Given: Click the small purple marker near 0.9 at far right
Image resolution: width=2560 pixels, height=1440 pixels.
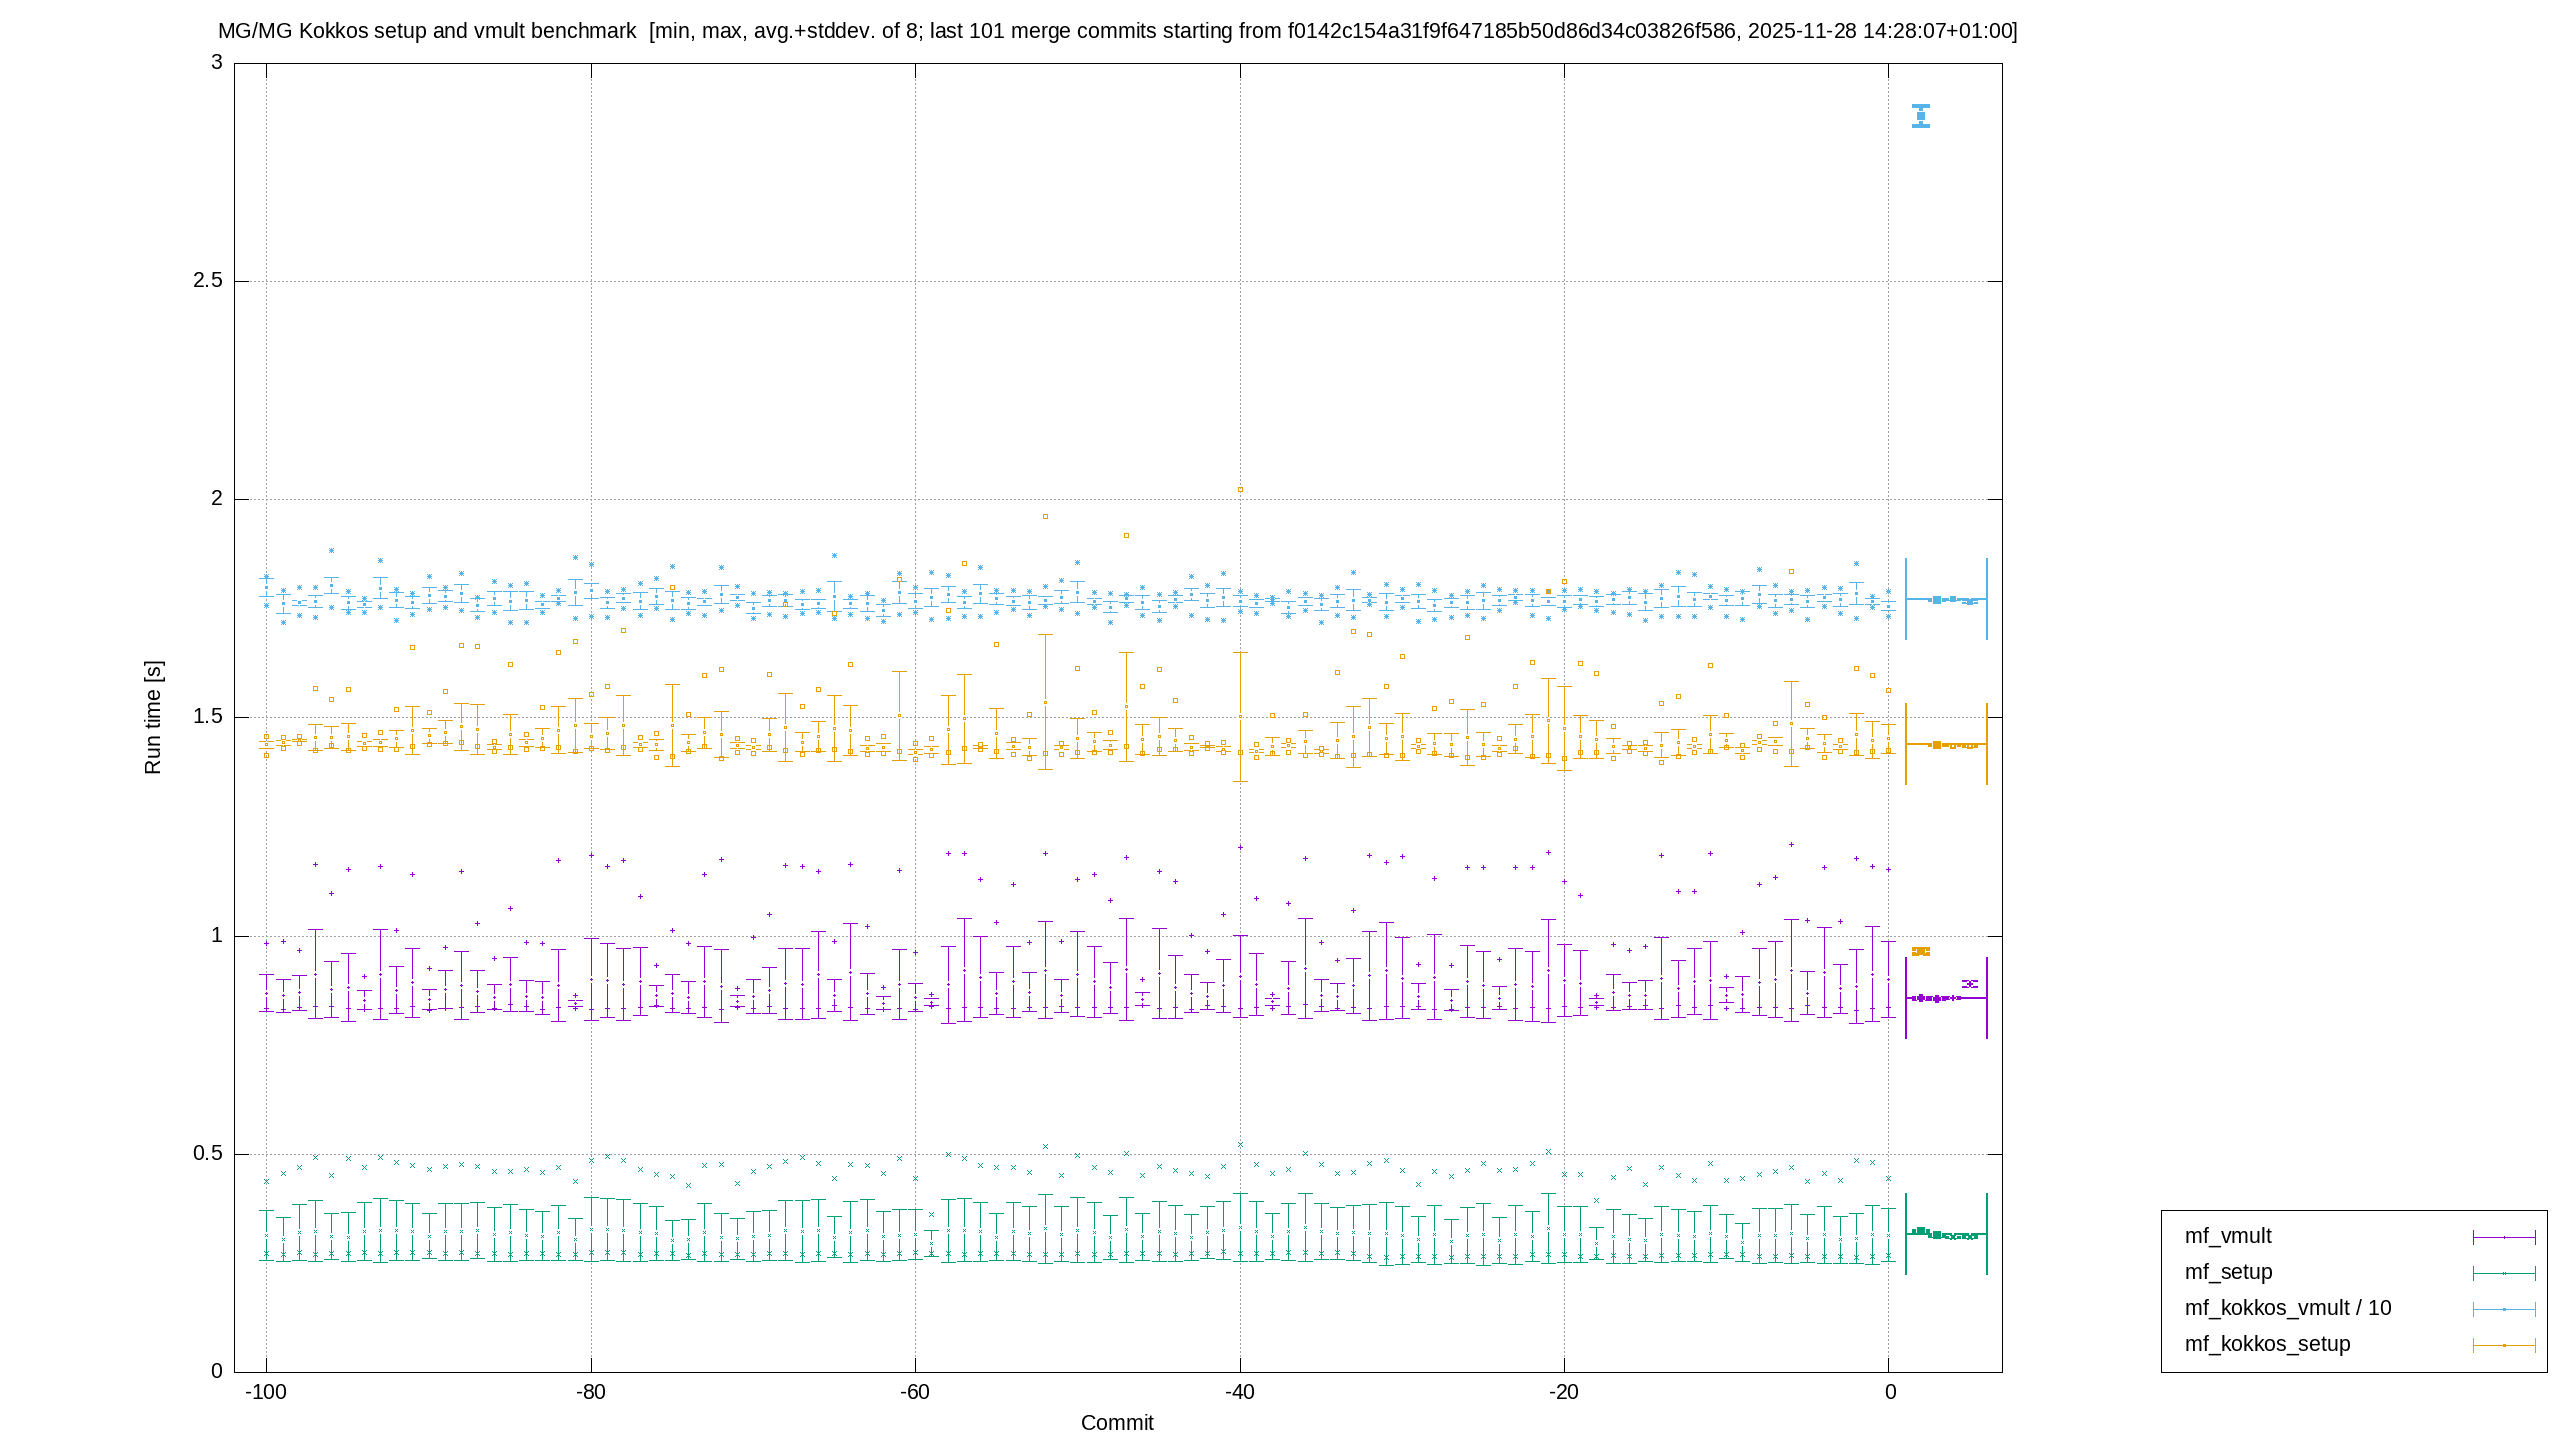Looking at the screenshot, I should click(1970, 984).
